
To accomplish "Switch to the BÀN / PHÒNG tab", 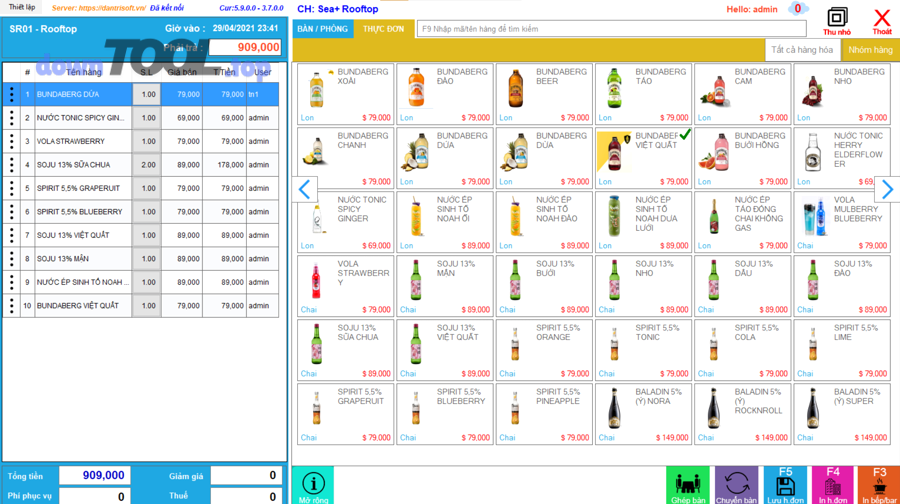I will coord(322,29).
